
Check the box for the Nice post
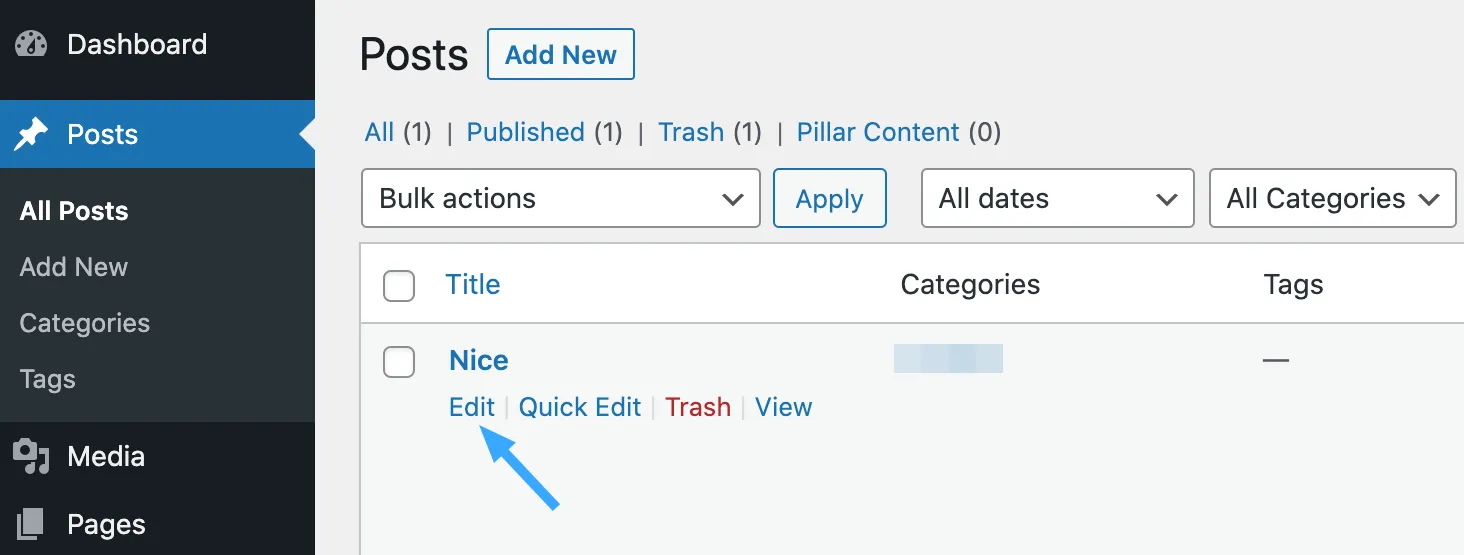pyautogui.click(x=399, y=362)
